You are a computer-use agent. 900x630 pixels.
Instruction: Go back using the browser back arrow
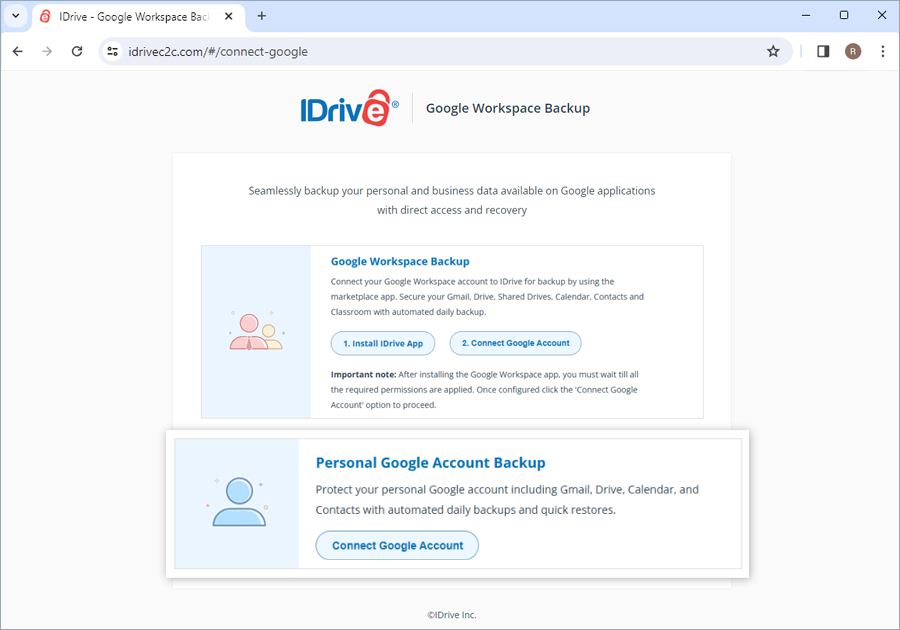(18, 52)
